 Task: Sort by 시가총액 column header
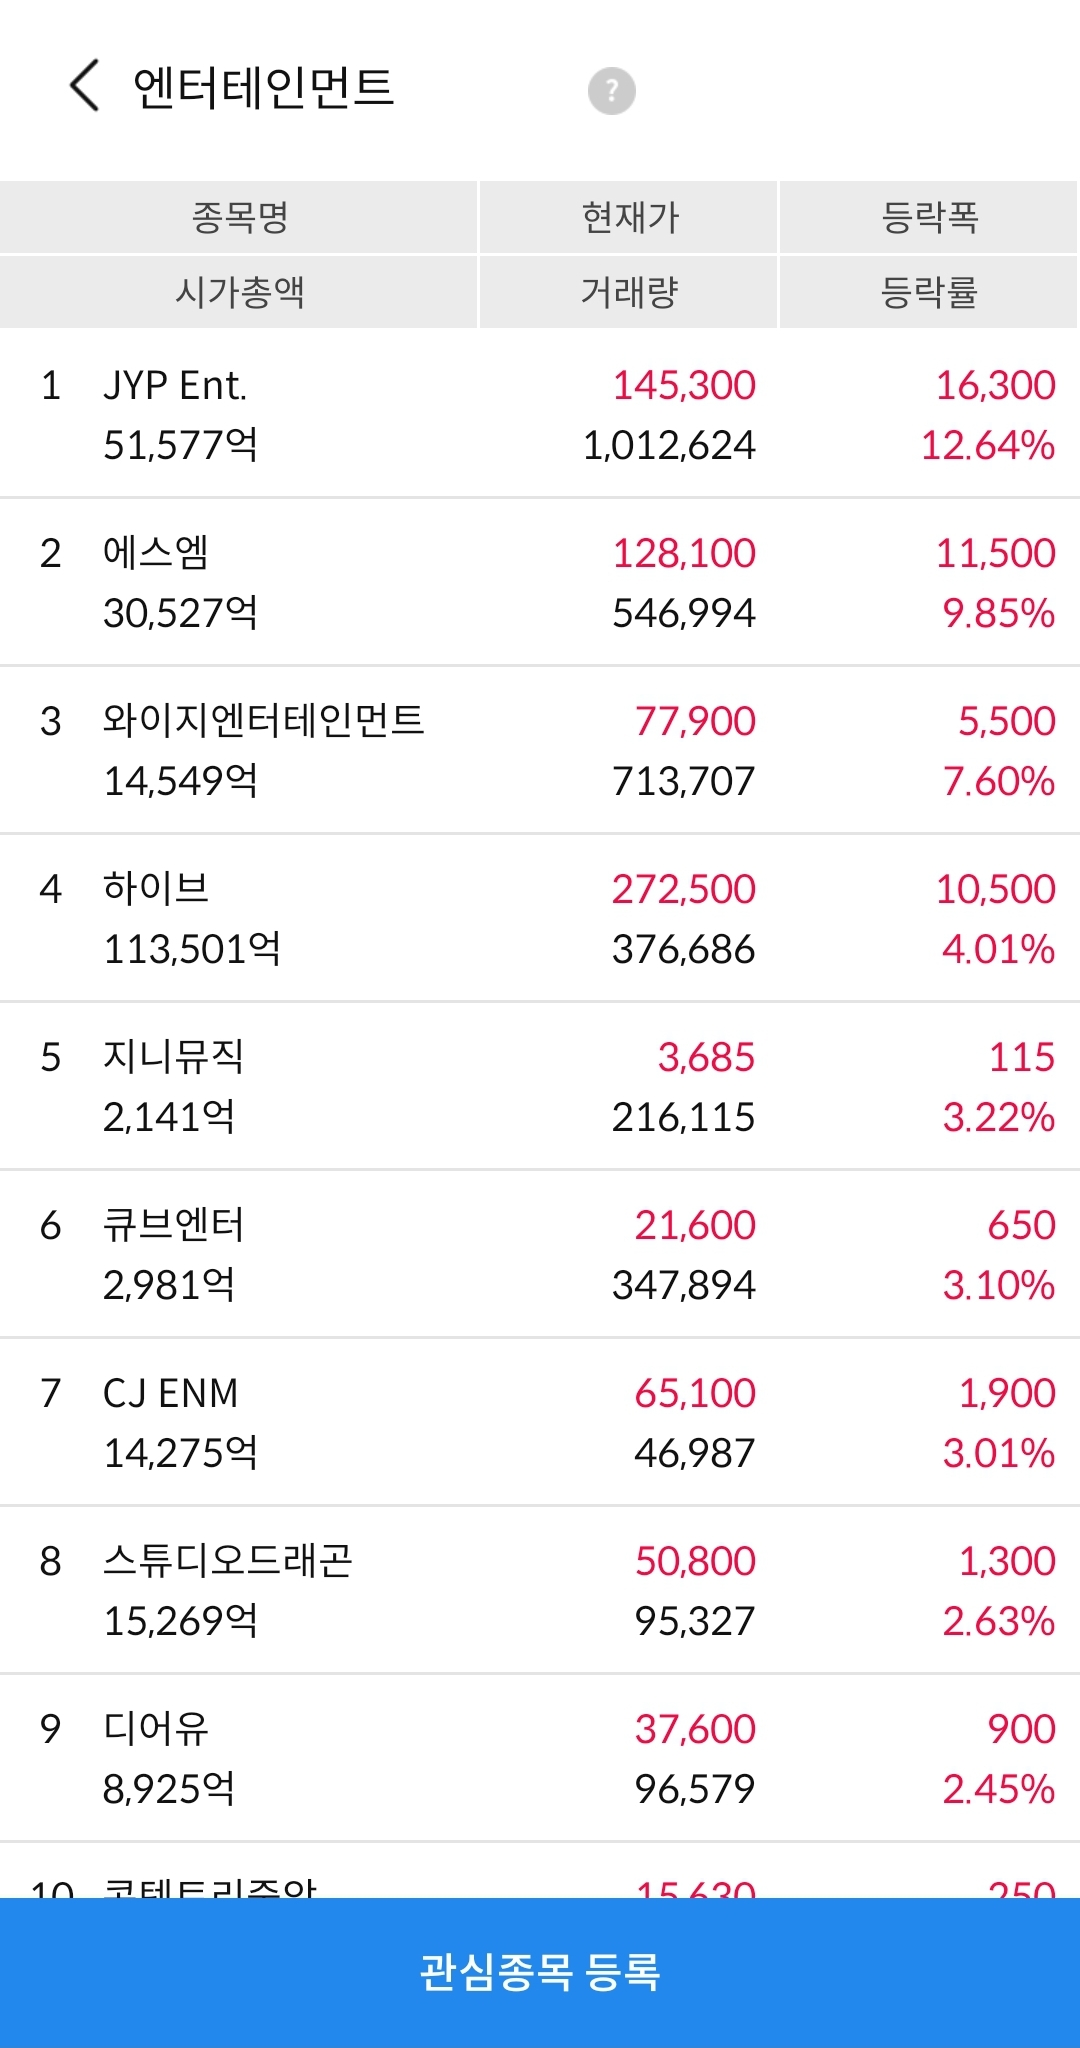239,292
